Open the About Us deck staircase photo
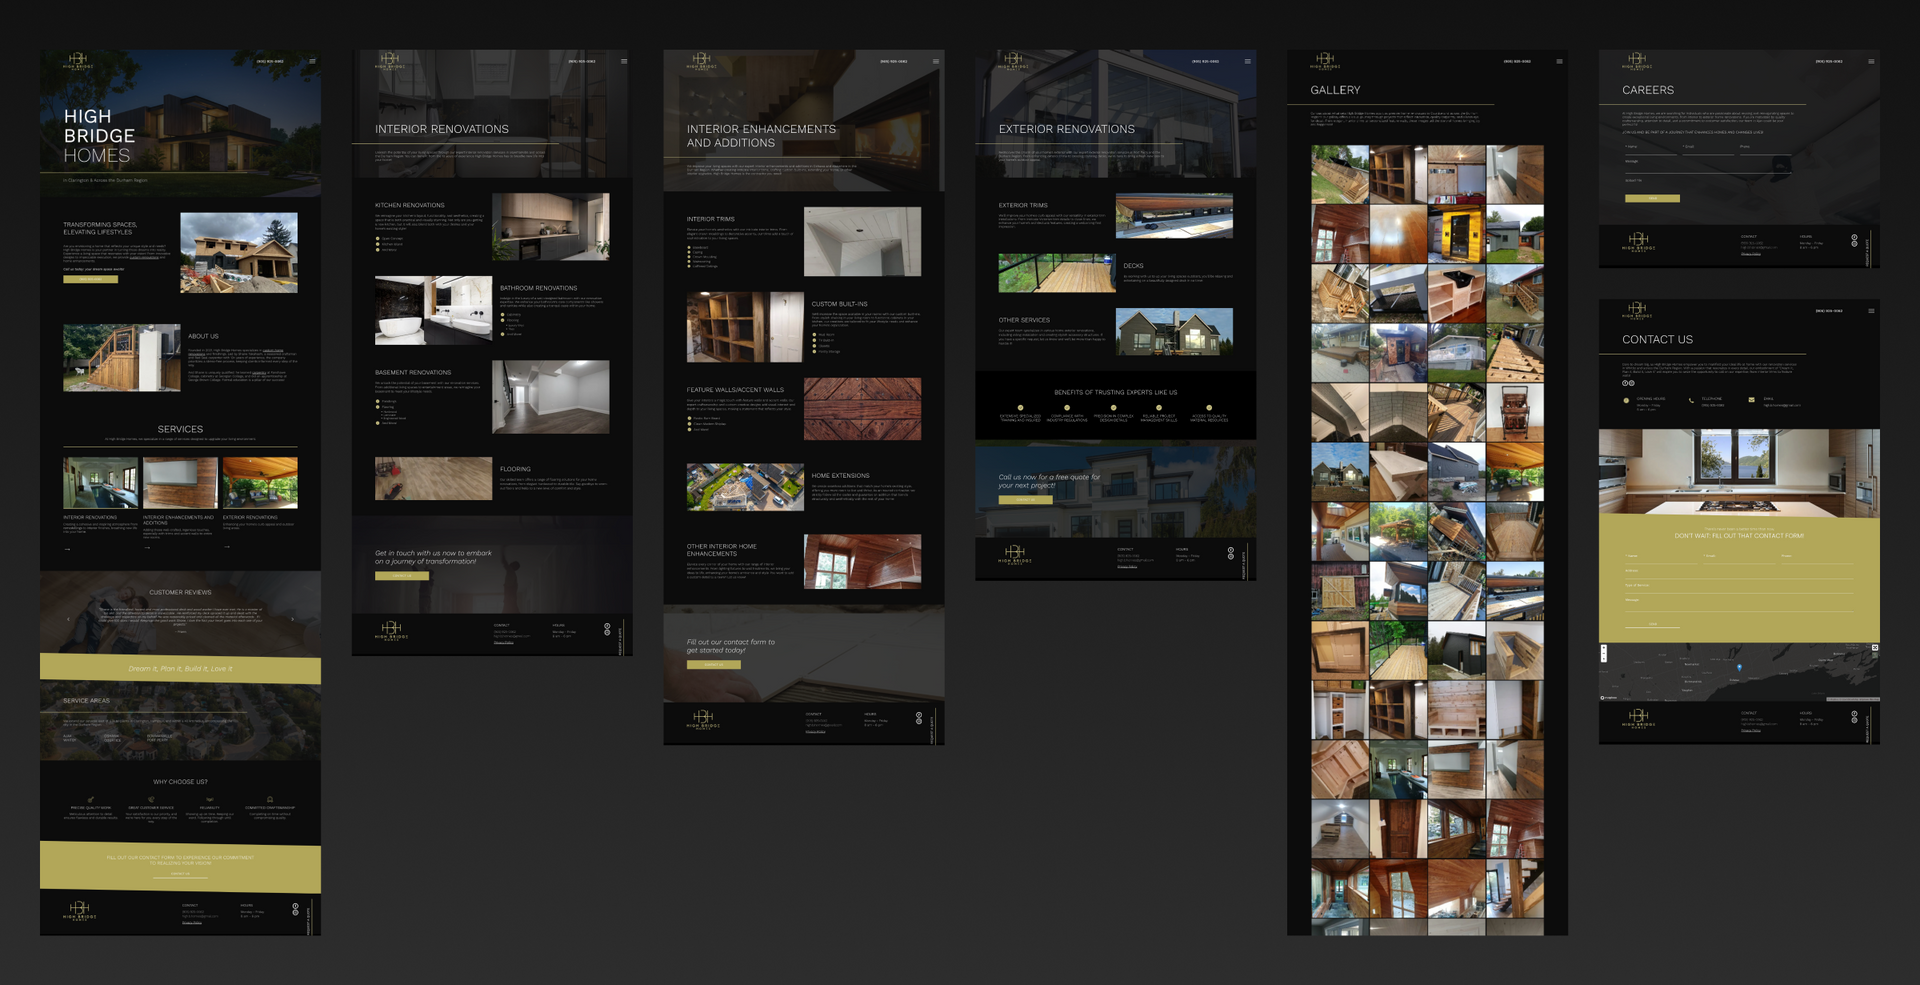The width and height of the screenshot is (1920, 985). coord(122,357)
